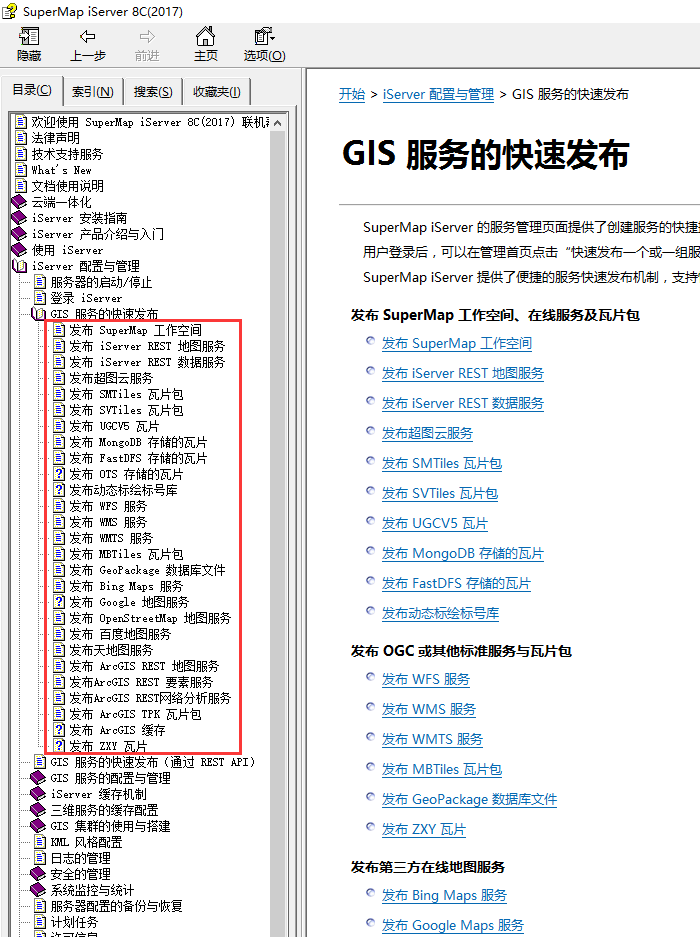
Task: Switch to the 目录(C) tab
Action: [x=32, y=90]
